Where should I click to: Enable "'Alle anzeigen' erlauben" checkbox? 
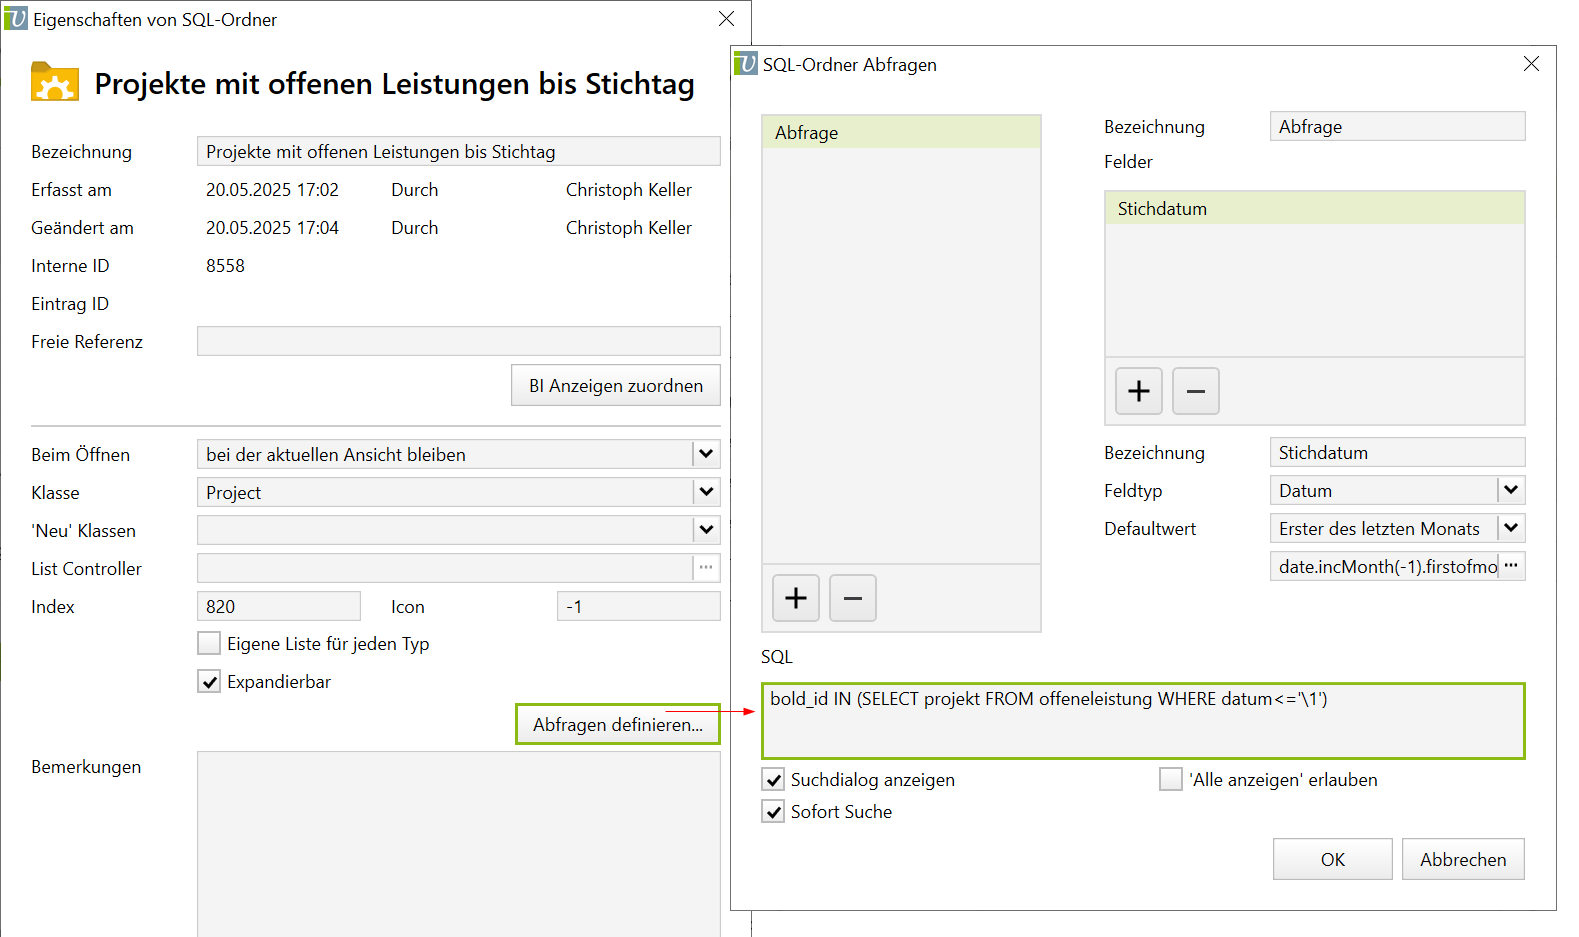point(1170,780)
